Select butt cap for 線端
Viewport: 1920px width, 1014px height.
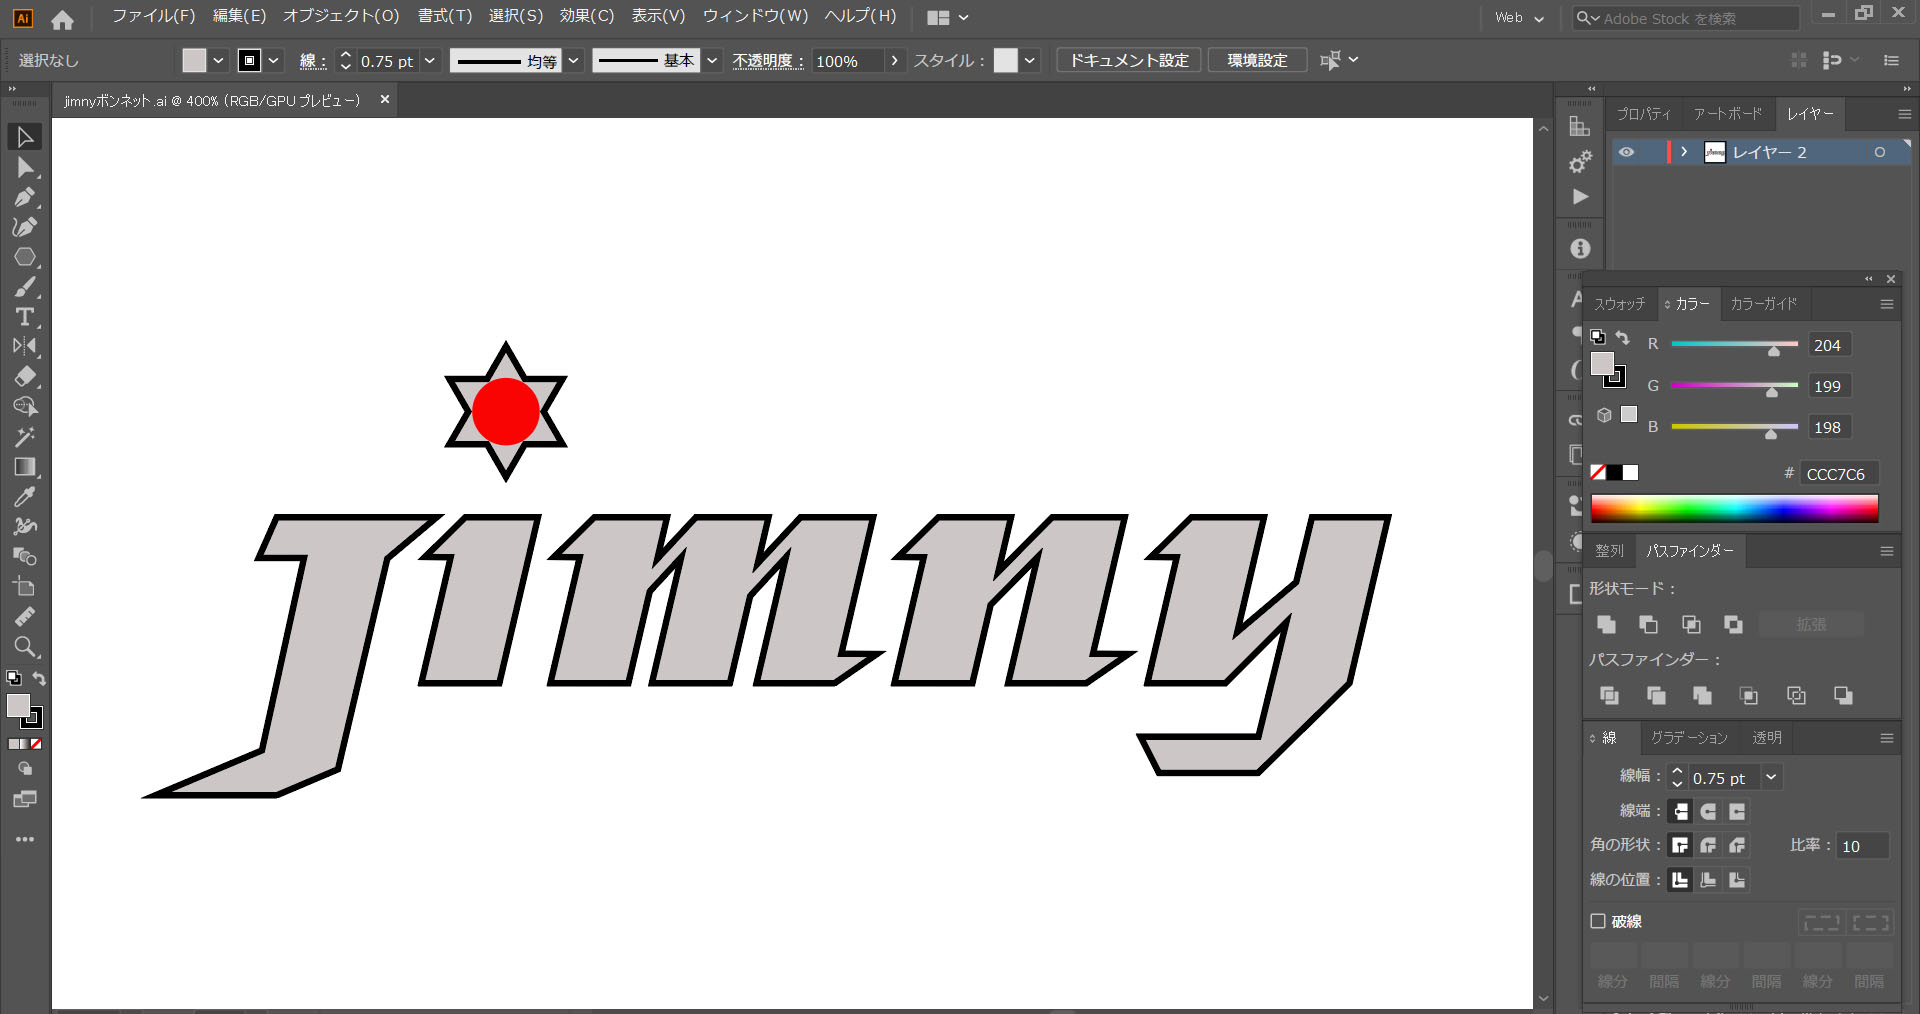[x=1680, y=811]
